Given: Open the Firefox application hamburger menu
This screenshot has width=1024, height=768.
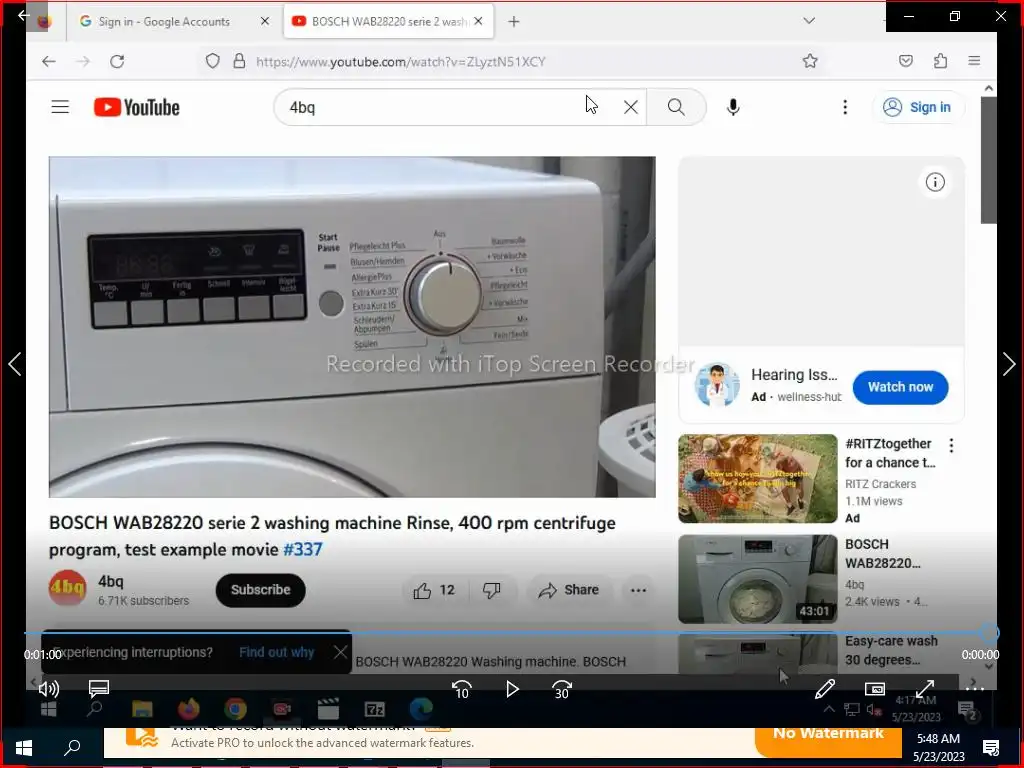Looking at the screenshot, I should coord(974,61).
